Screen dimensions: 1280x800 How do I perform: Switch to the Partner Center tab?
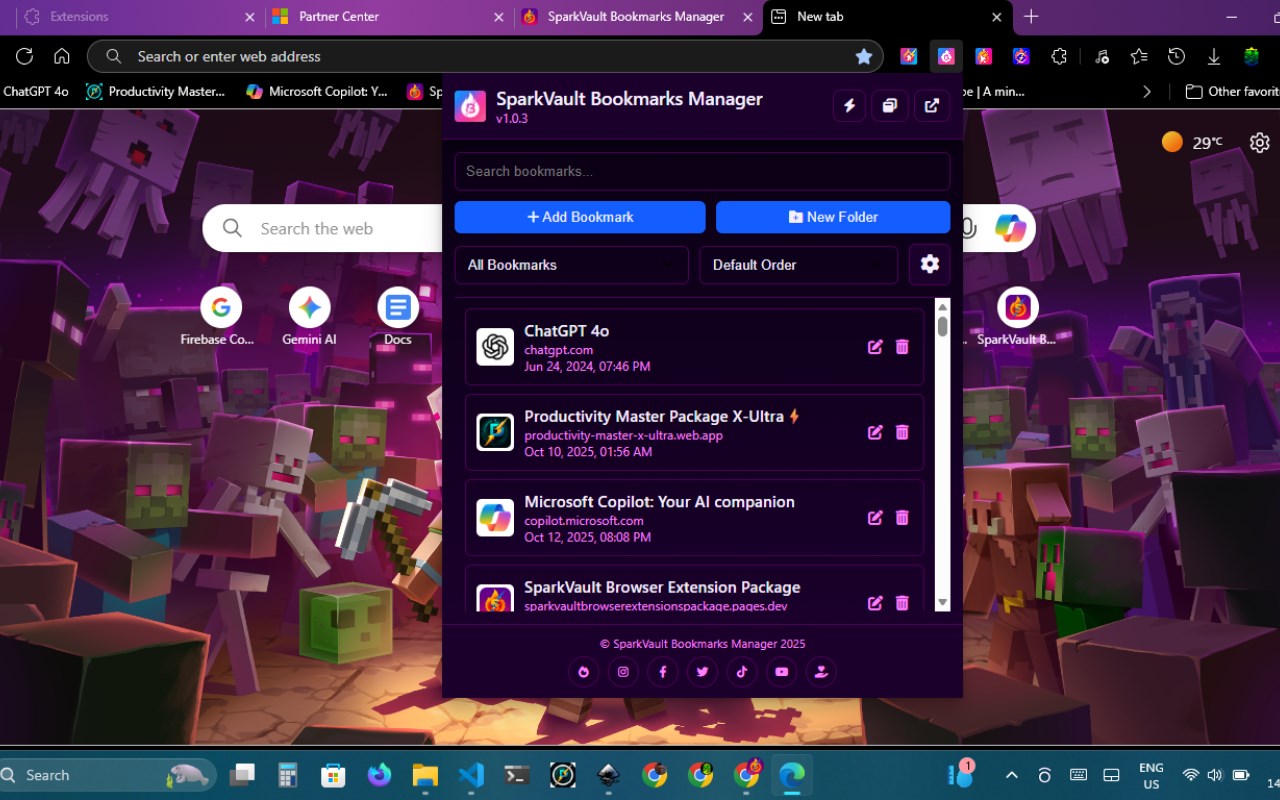click(390, 17)
